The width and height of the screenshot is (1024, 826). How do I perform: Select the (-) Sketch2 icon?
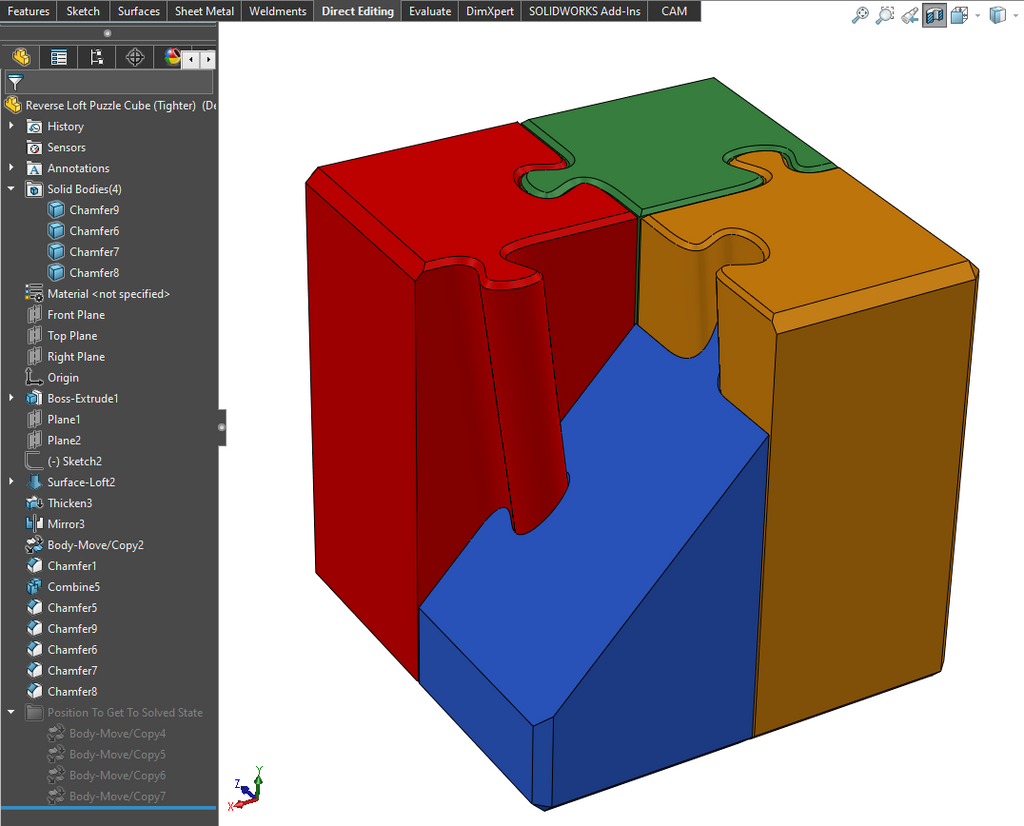click(34, 461)
